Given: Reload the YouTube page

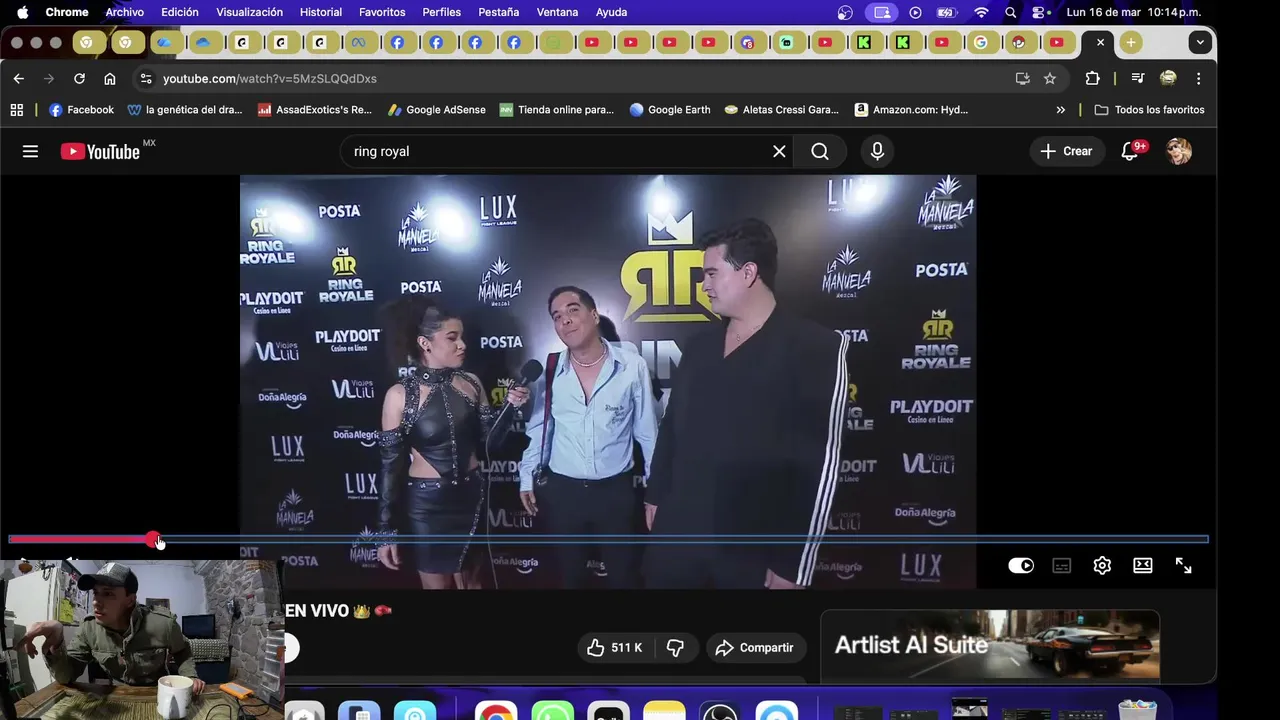Looking at the screenshot, I should point(79,78).
